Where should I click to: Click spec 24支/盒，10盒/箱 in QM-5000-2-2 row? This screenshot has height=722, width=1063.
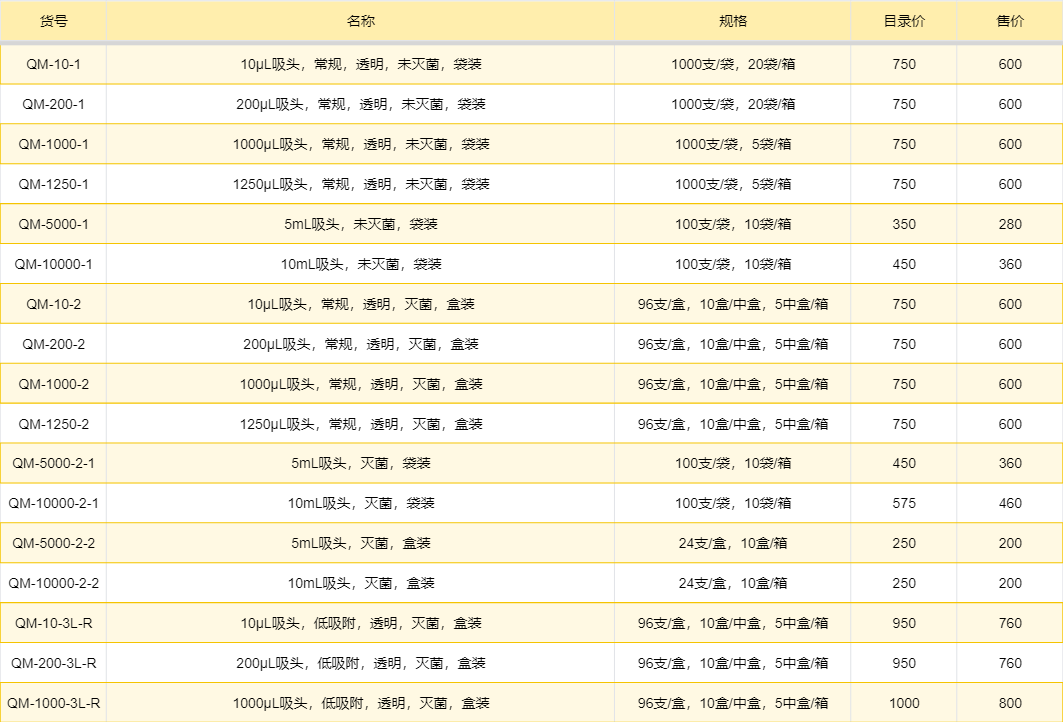click(733, 544)
